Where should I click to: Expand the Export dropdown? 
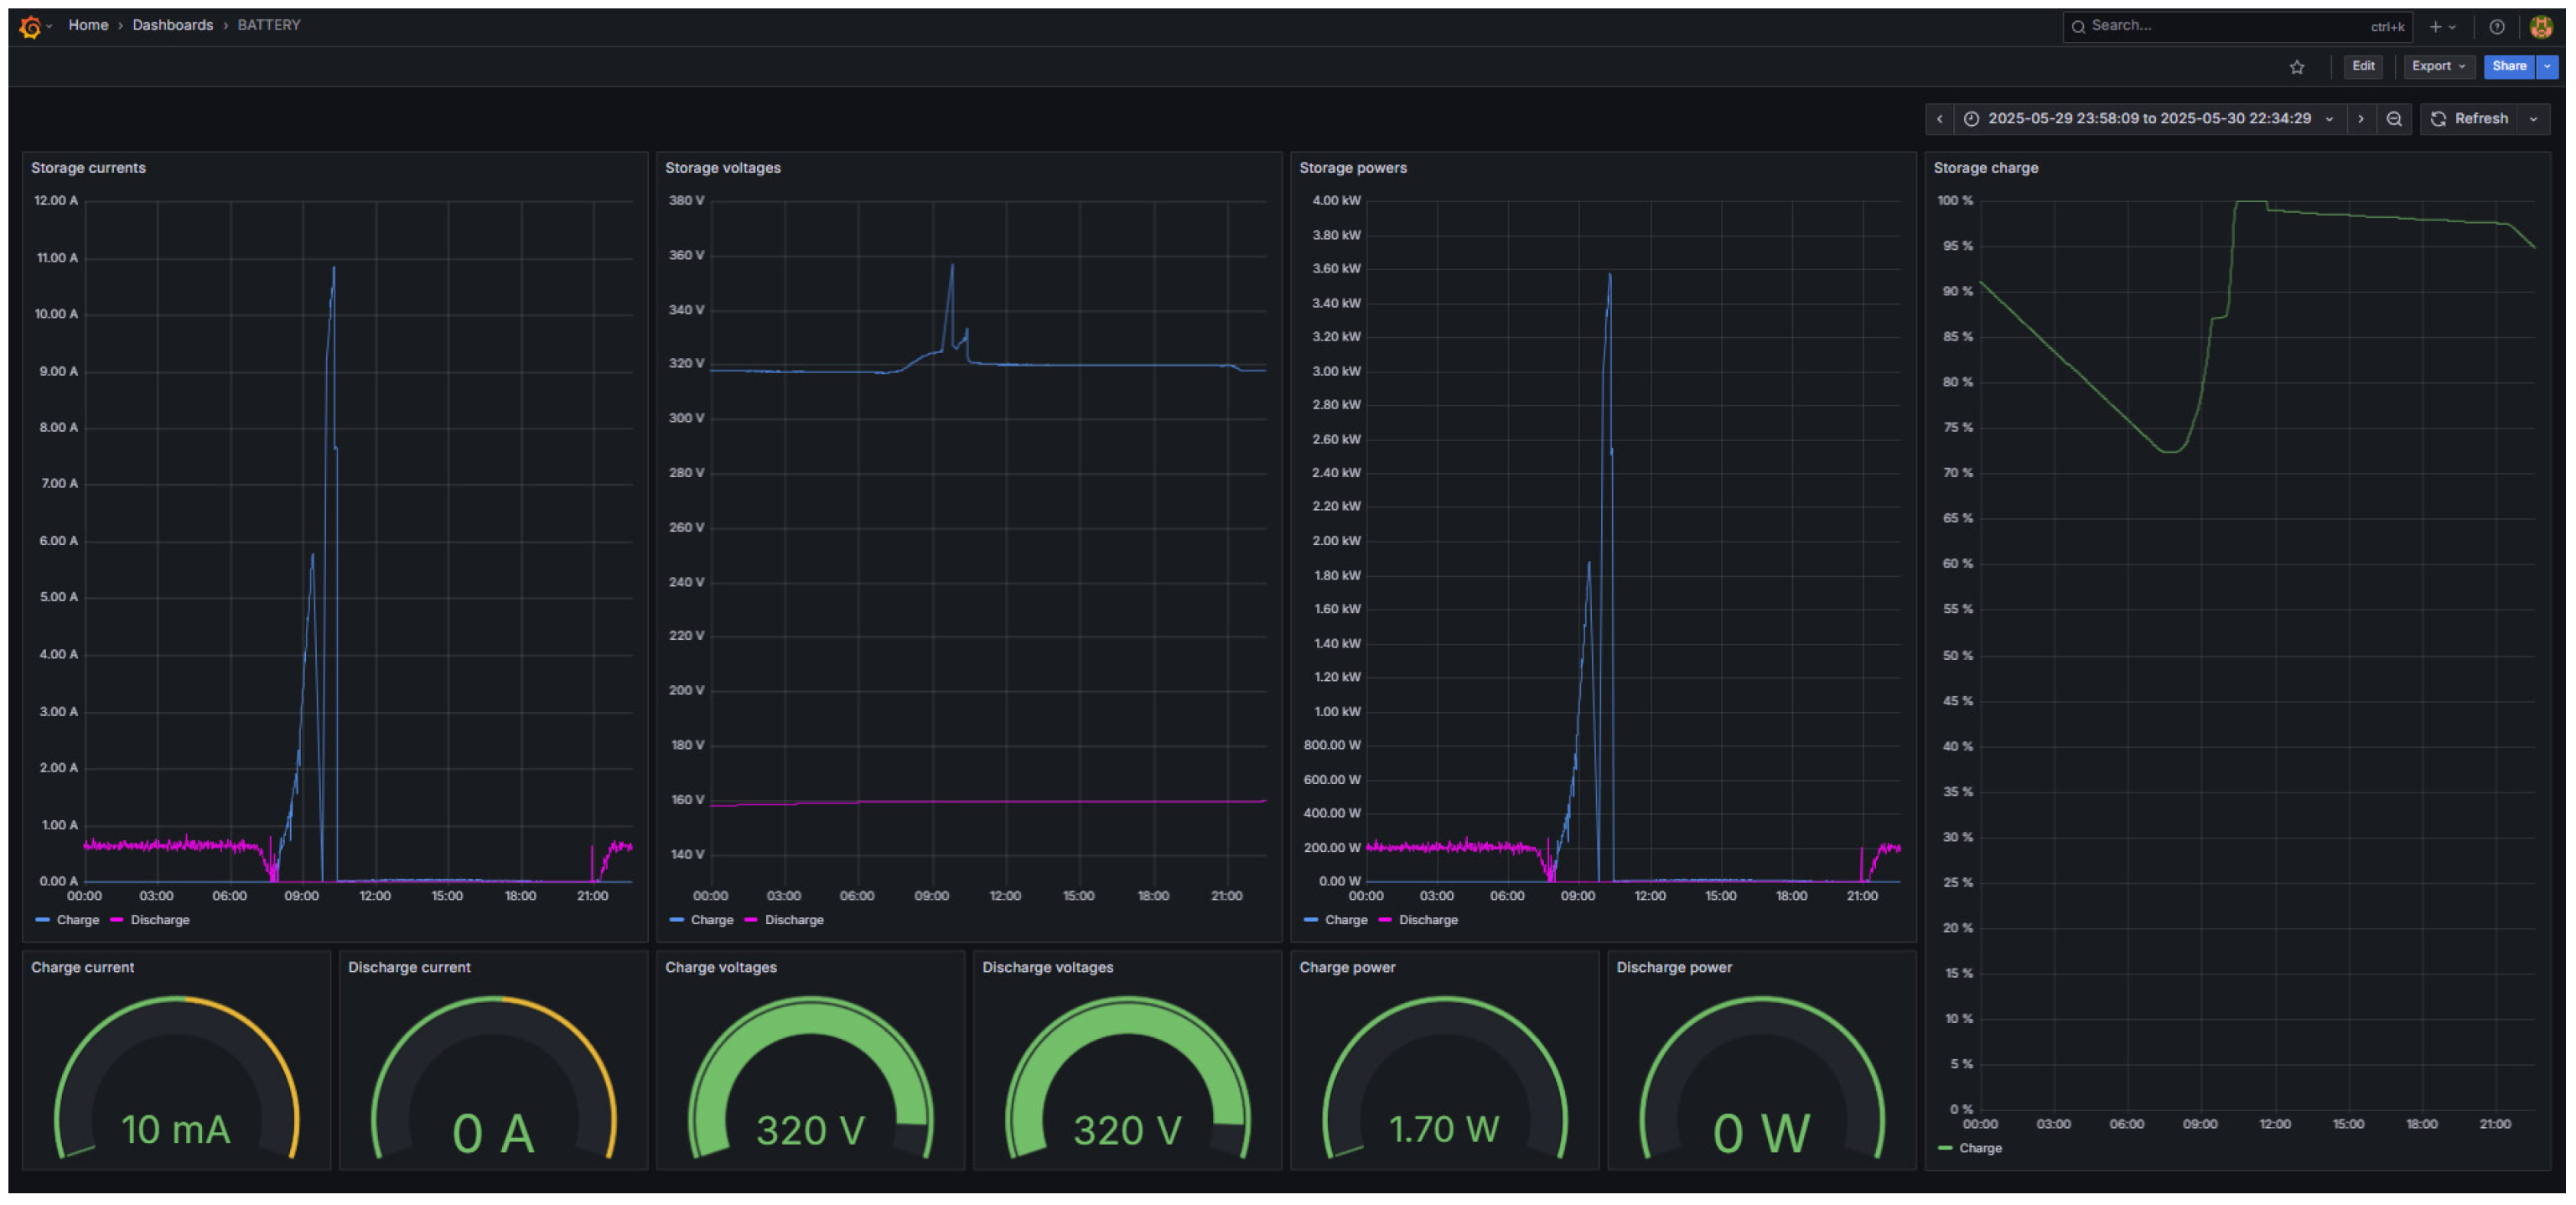[2438, 67]
